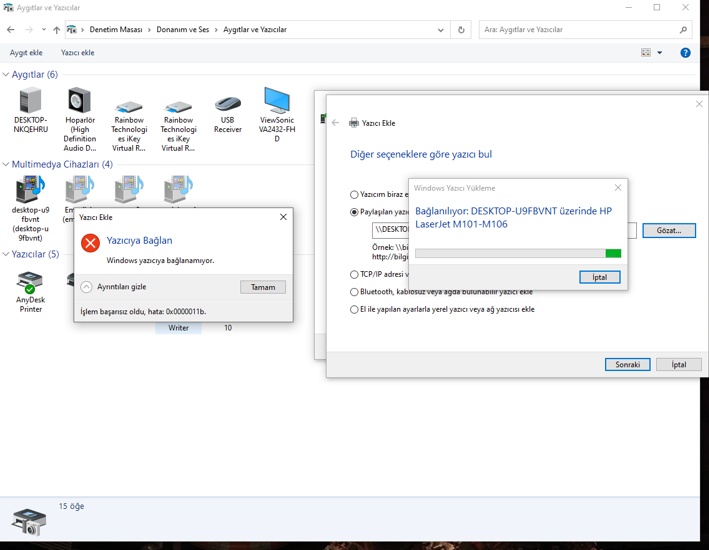The image size is (709, 550).
Task: Click the back arrow in the Yazıcı Ekle wizard
Action: coord(335,123)
